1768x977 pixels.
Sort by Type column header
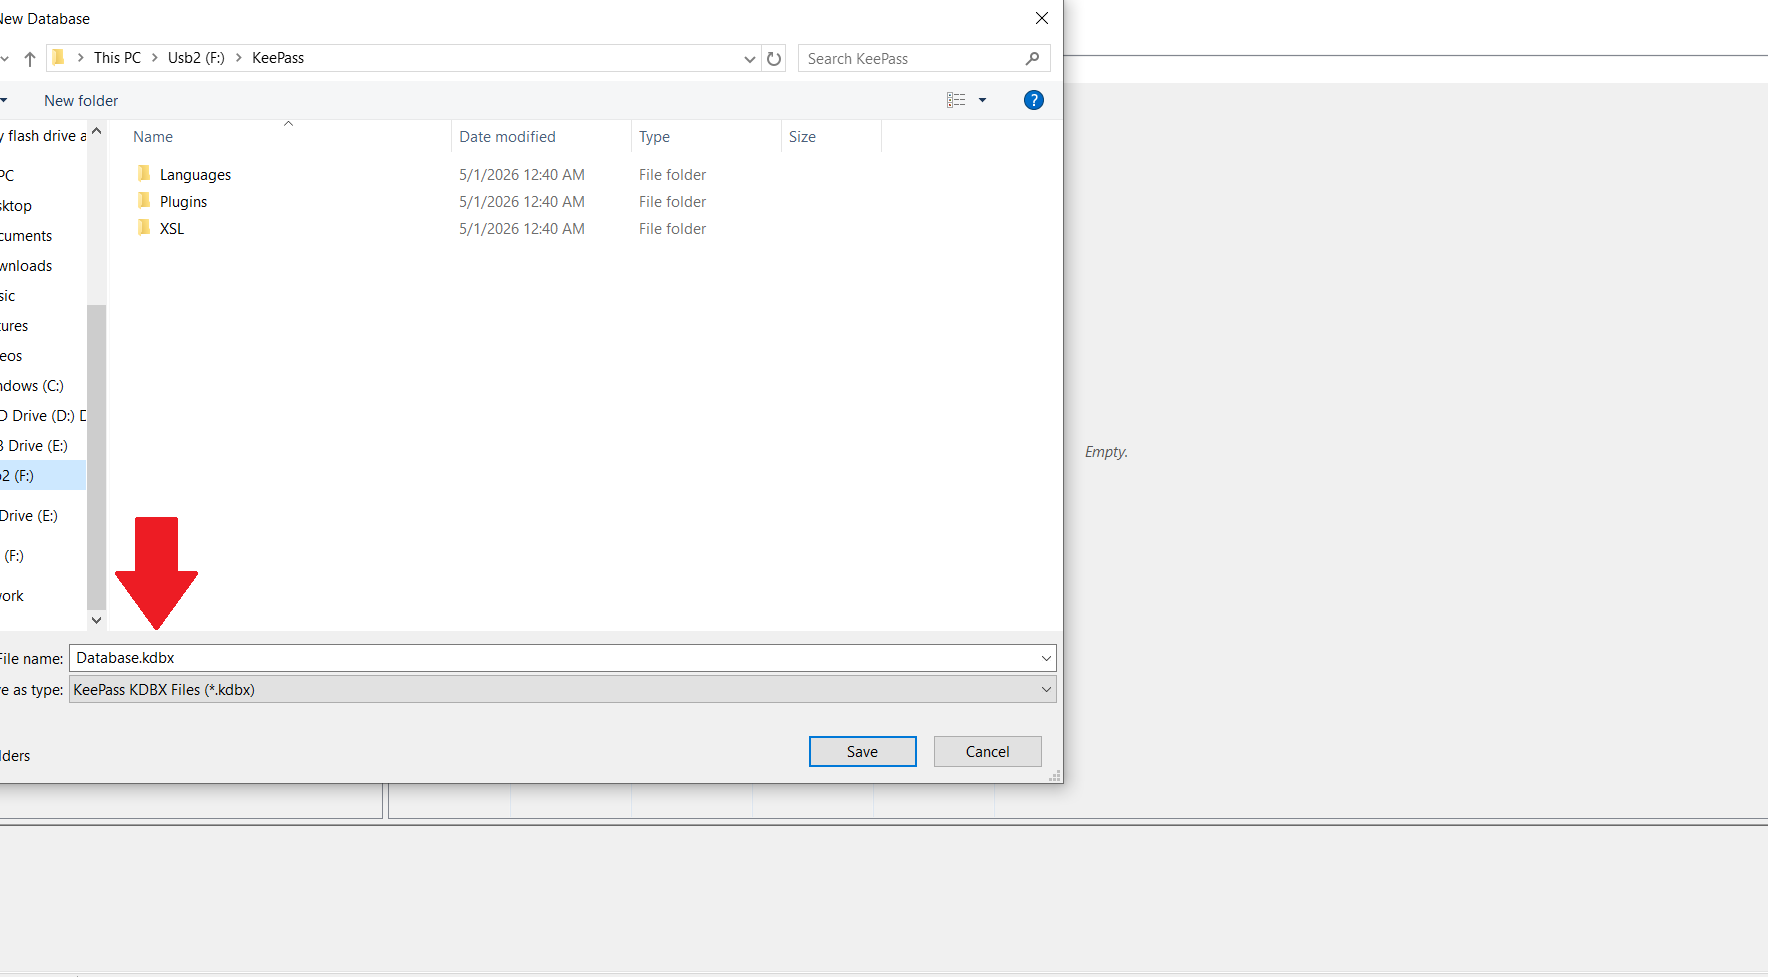point(654,137)
